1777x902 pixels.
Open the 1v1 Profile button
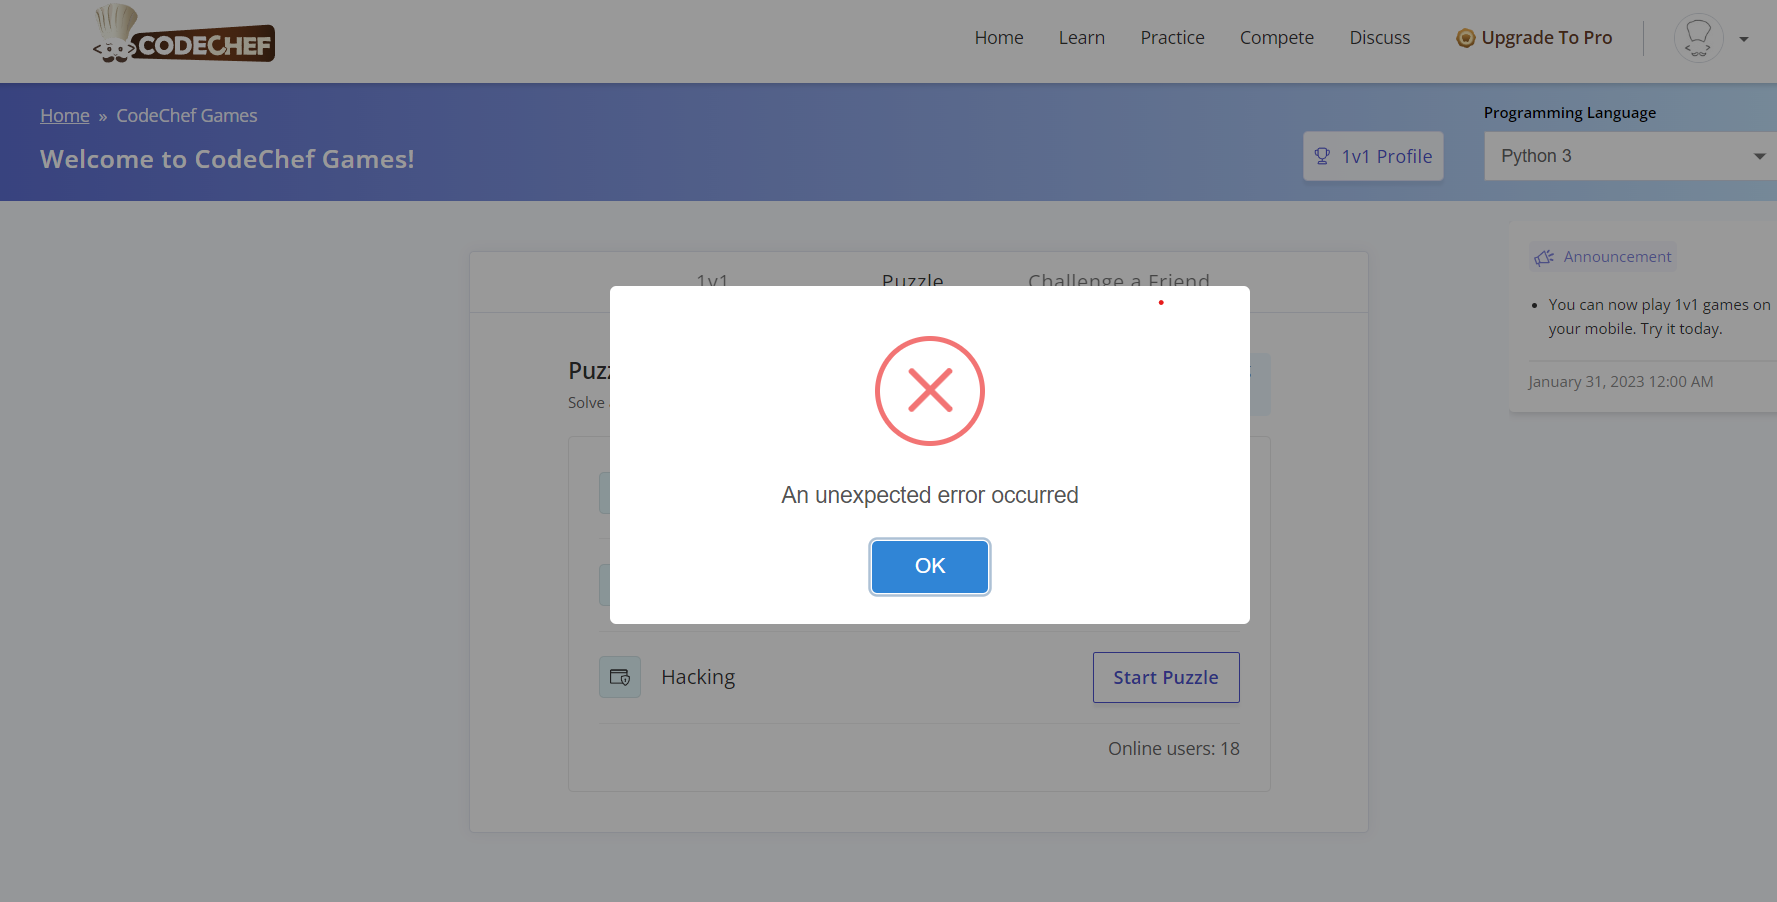1373,156
